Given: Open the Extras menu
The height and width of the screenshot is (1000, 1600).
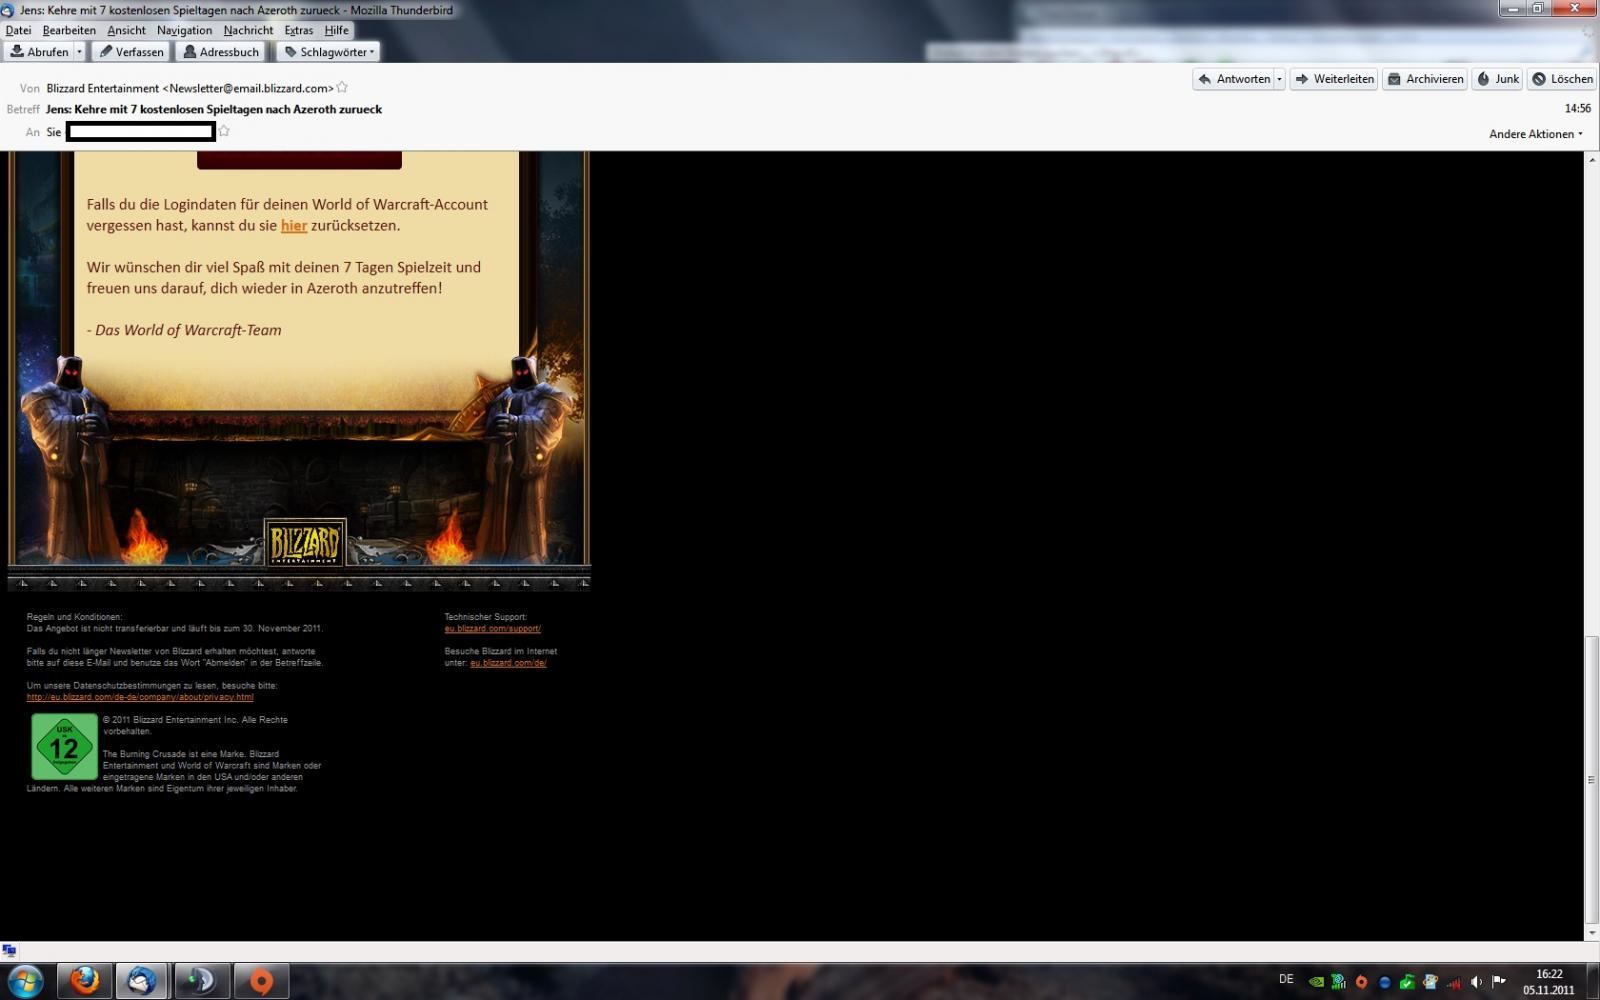Looking at the screenshot, I should pos(298,30).
